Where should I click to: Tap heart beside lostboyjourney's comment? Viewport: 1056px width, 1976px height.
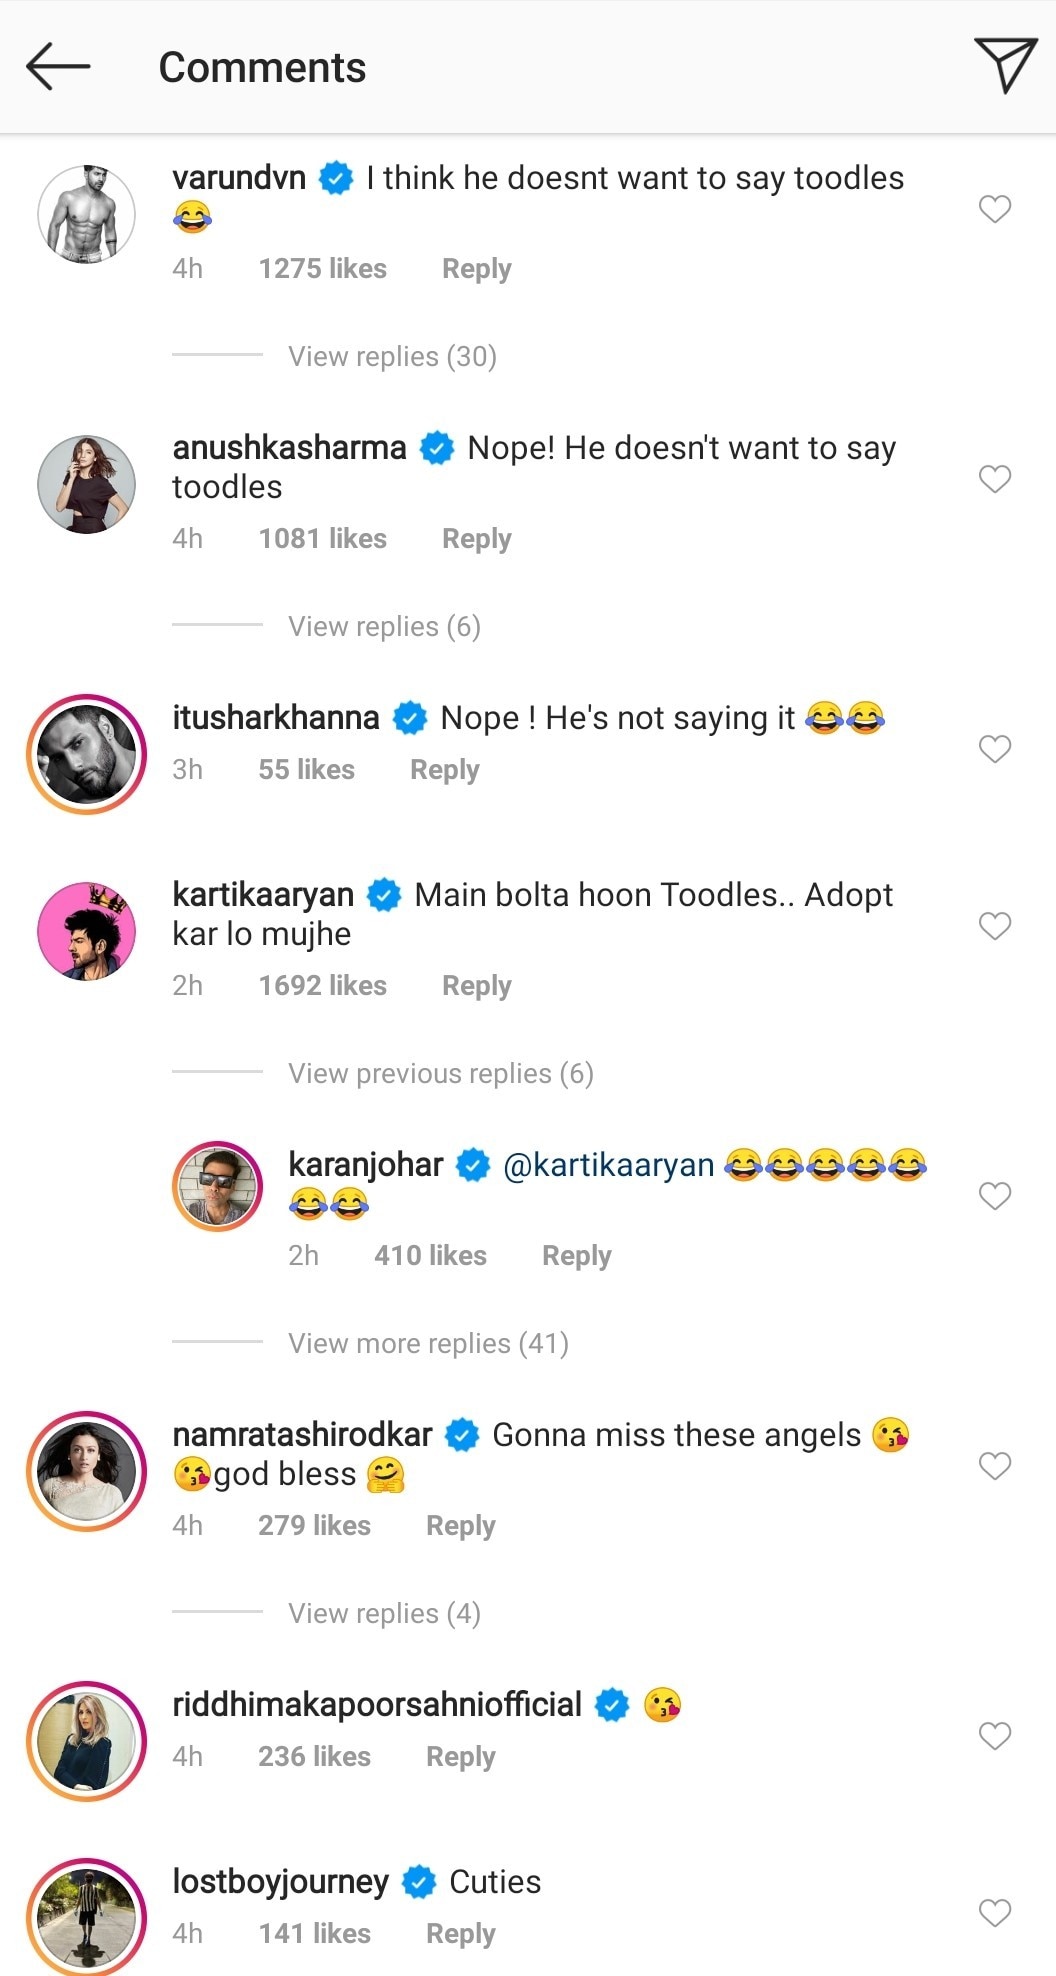point(994,1913)
